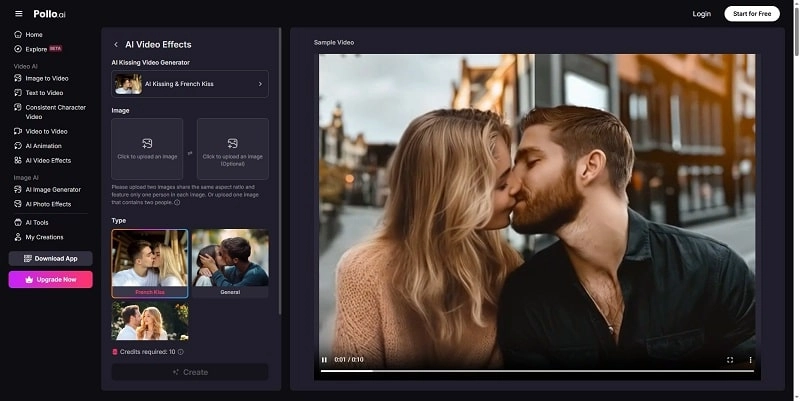The width and height of the screenshot is (800, 401).
Task: Select the General type thumbnail
Action: 230,263
